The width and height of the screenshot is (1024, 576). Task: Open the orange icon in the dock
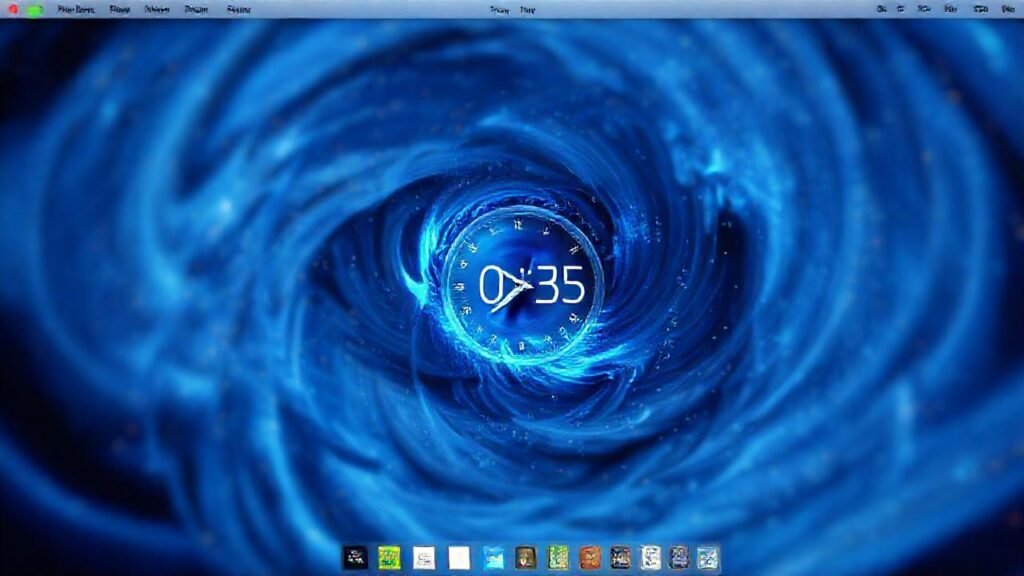pyautogui.click(x=590, y=557)
